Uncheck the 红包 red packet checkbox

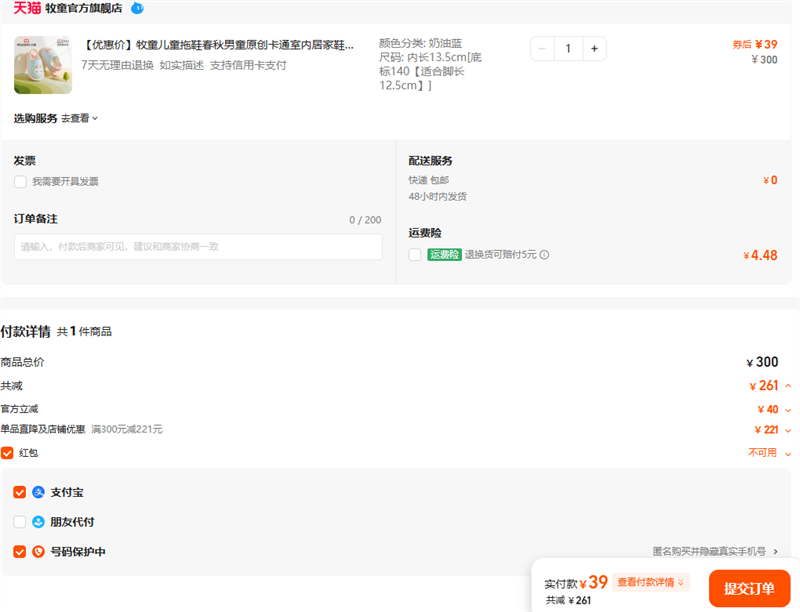pos(7,453)
